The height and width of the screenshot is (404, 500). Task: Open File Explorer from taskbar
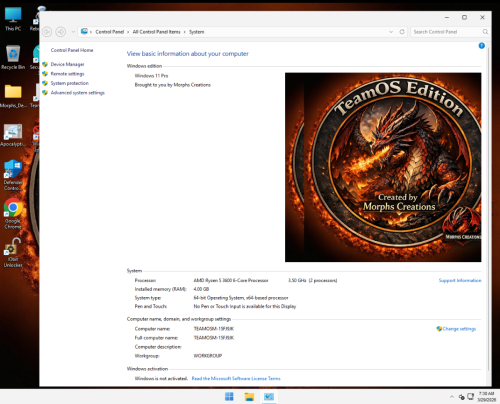coord(249,397)
